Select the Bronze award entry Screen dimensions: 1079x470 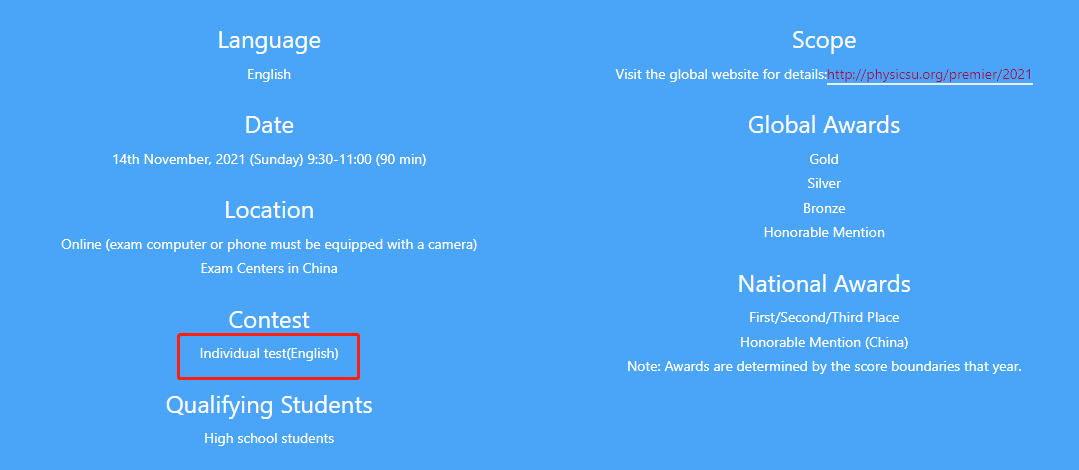point(824,208)
